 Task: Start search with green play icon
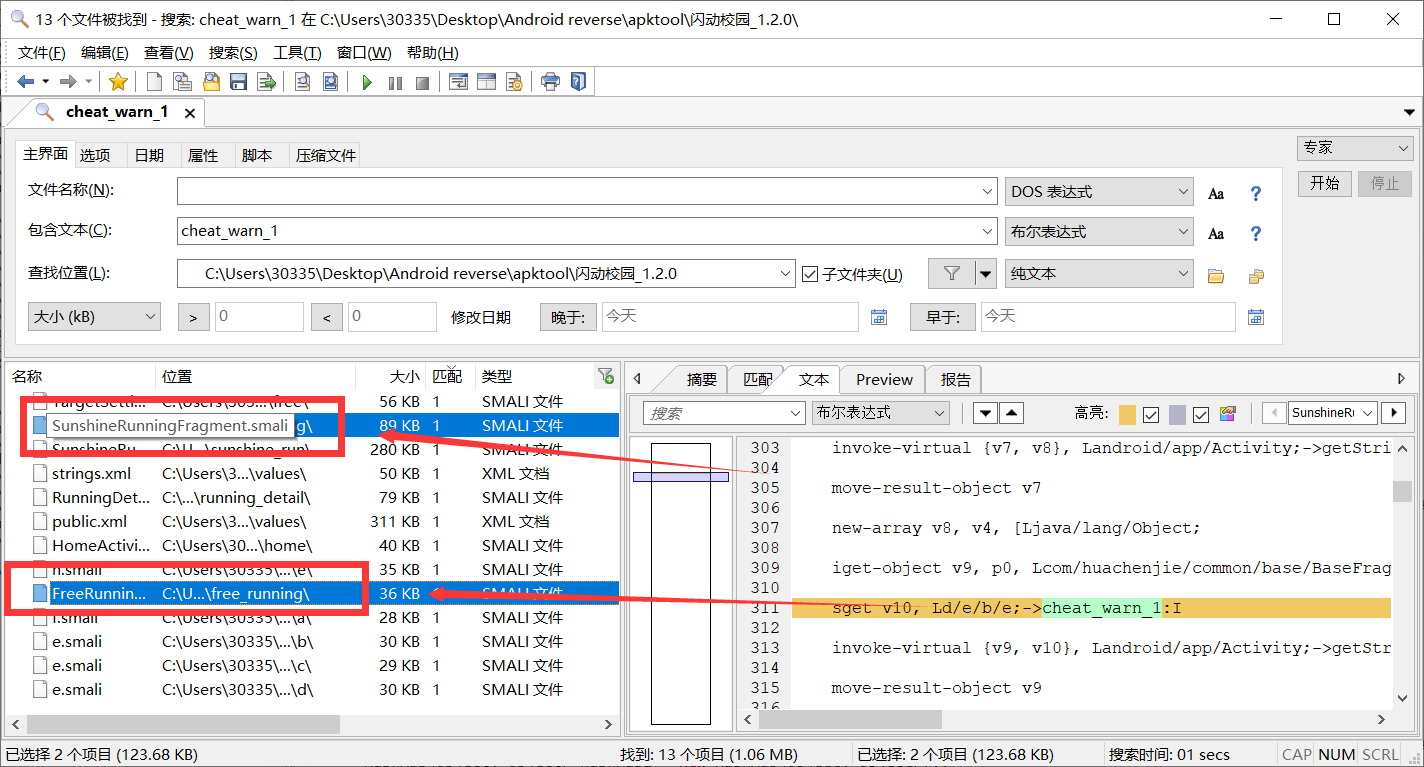click(x=367, y=82)
